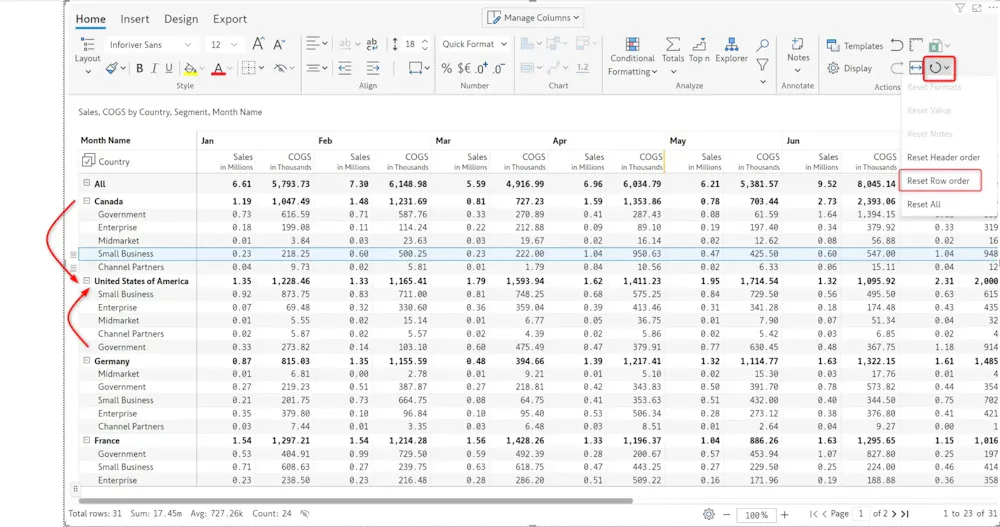Screen dimensions: 1000x527
Task: Click the Top n ranking icon
Action: 699,50
